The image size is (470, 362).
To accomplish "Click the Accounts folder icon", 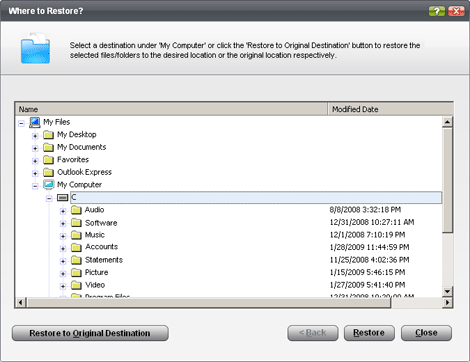I will [76, 247].
